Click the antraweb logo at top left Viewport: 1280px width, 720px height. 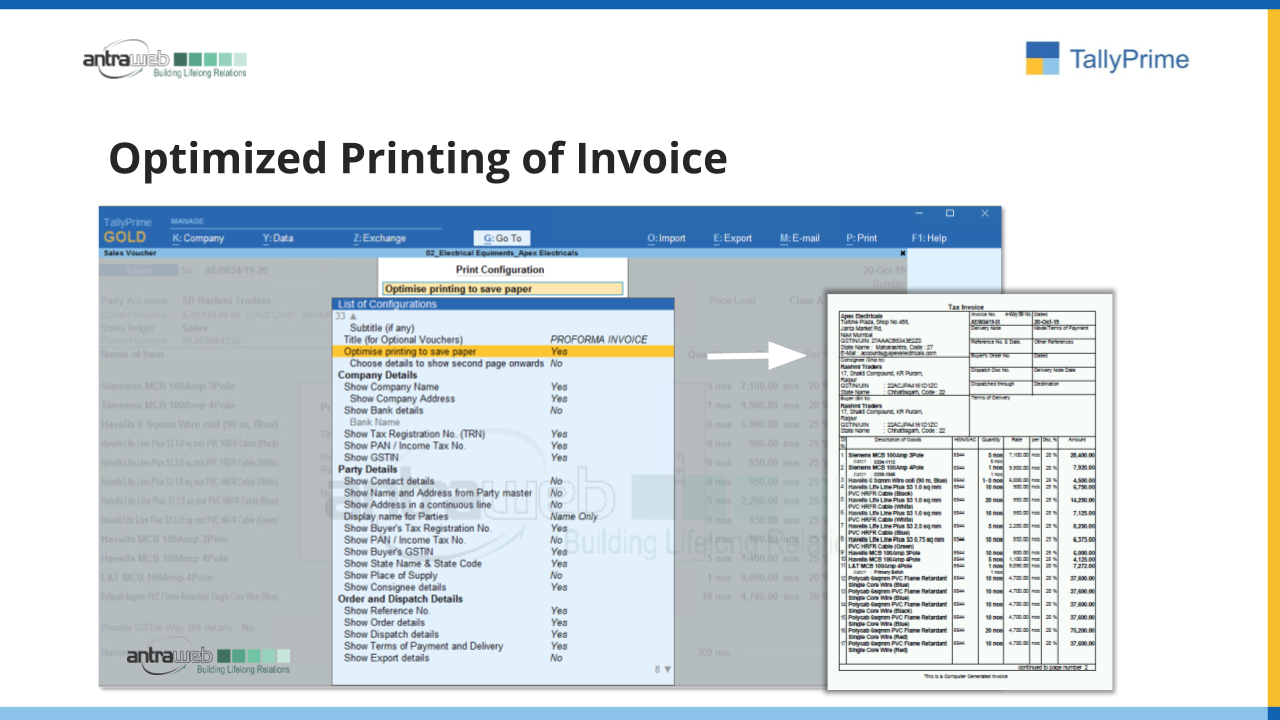pos(164,61)
